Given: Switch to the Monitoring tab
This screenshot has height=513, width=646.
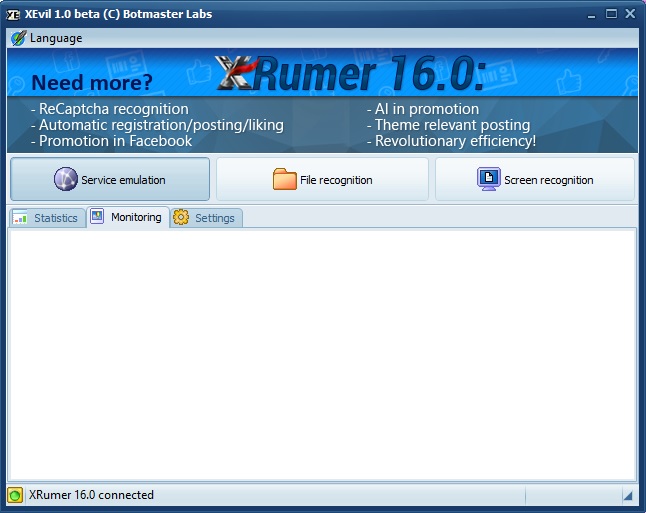Looking at the screenshot, I should [x=128, y=217].
